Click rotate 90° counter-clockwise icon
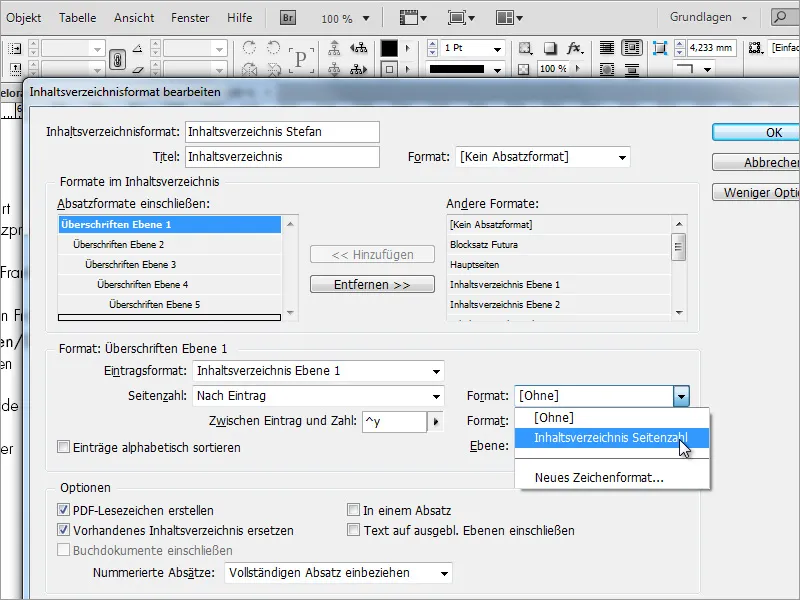 274,48
